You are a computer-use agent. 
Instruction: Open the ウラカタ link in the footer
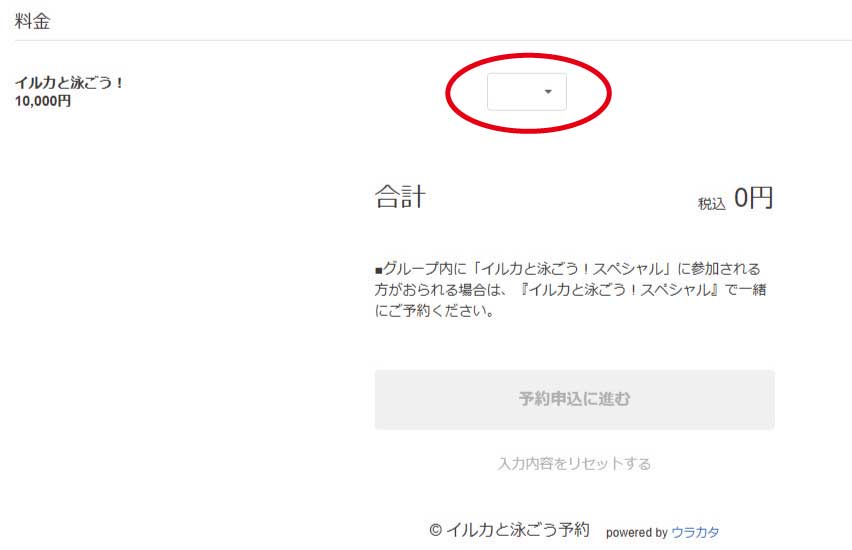[x=695, y=532]
